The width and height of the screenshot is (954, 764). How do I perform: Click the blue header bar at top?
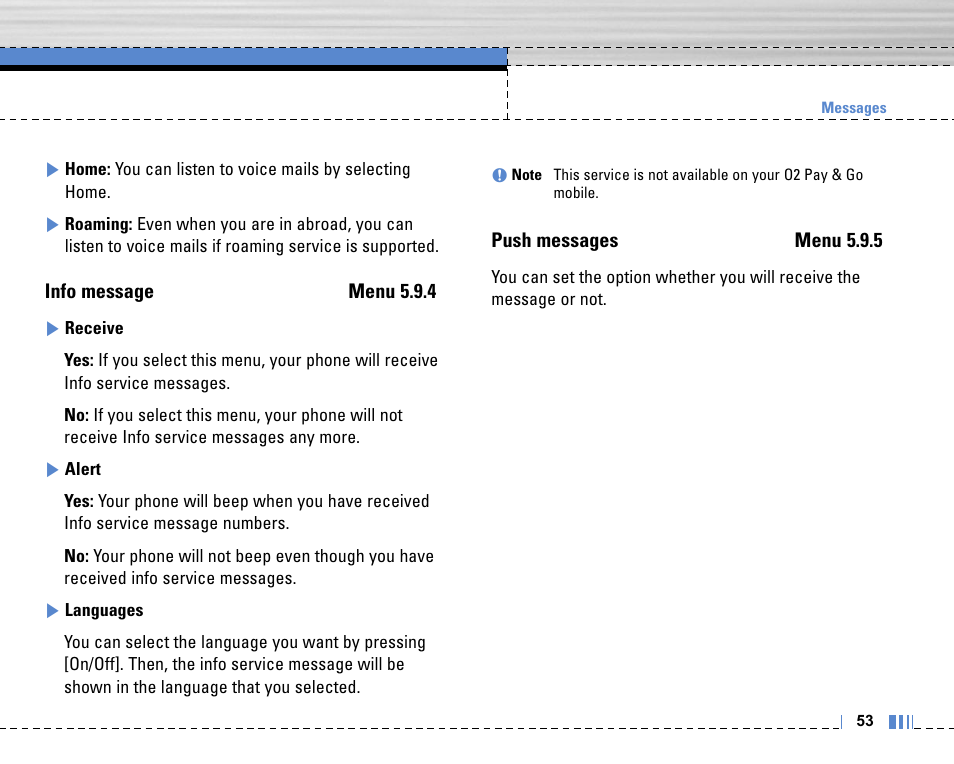[254, 57]
